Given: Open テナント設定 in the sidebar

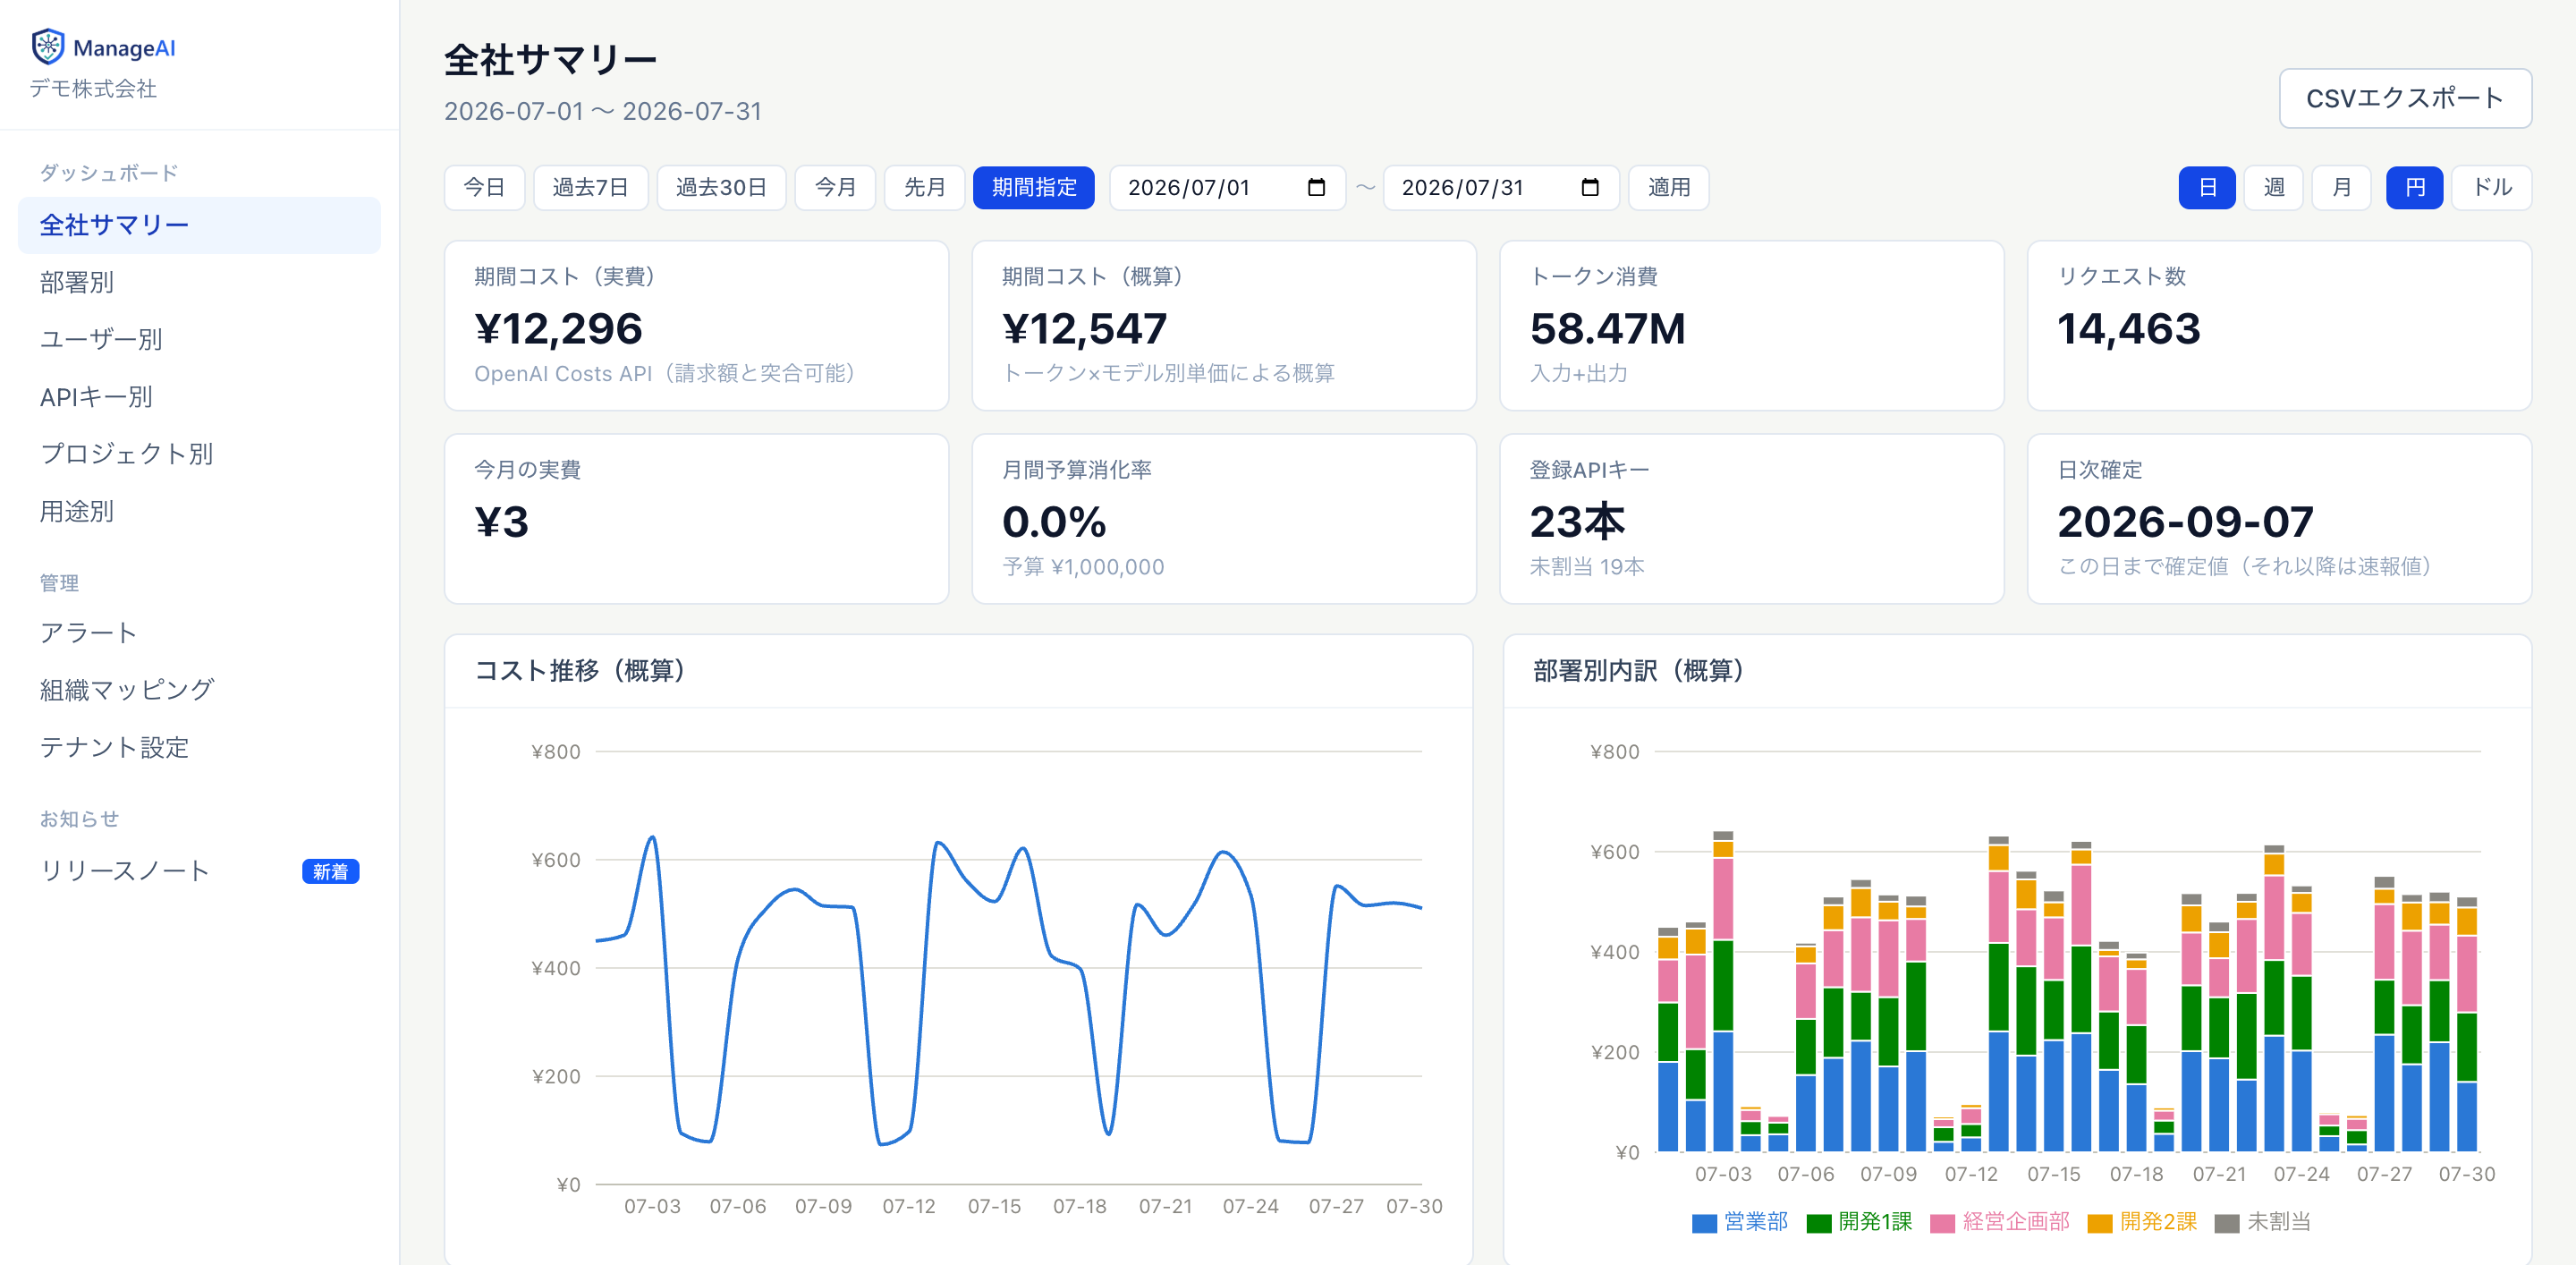Looking at the screenshot, I should [199, 747].
